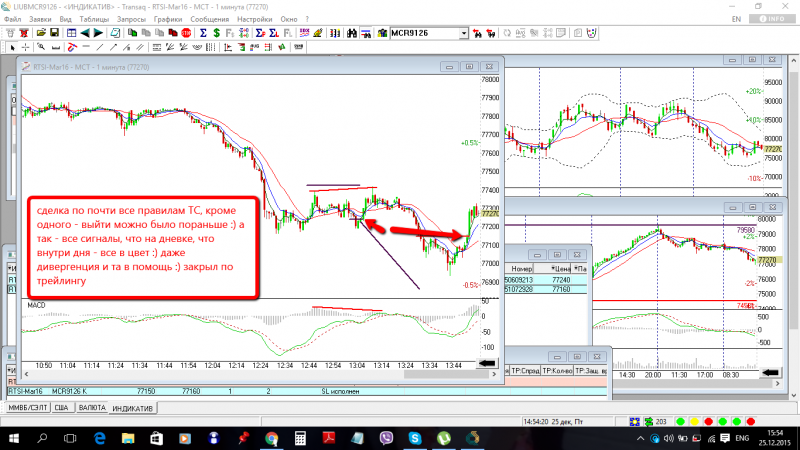The height and width of the screenshot is (450, 800).
Task: Click the green copy documents icon
Action: 132,33
